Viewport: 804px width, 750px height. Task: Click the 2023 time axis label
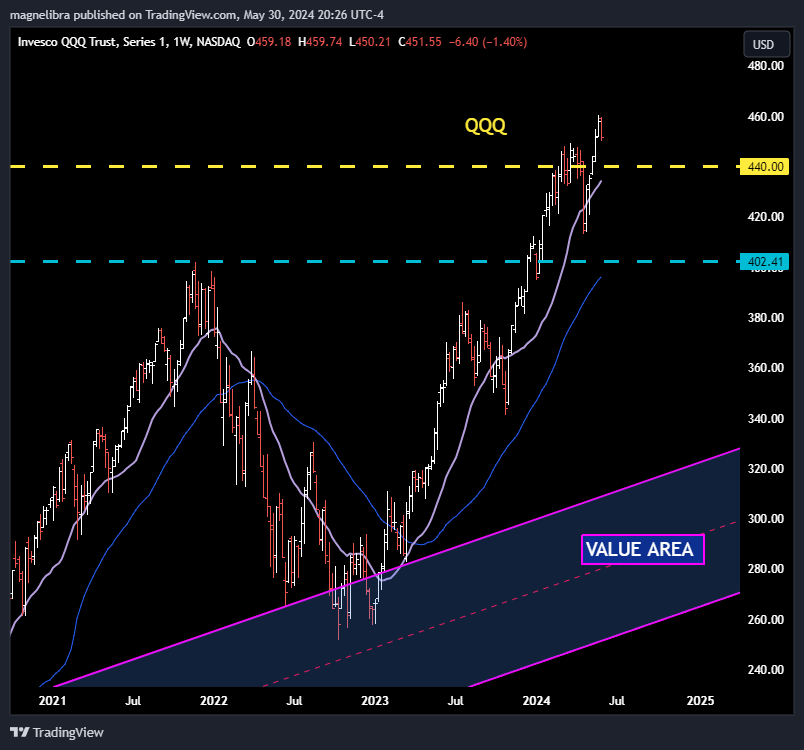(x=375, y=700)
